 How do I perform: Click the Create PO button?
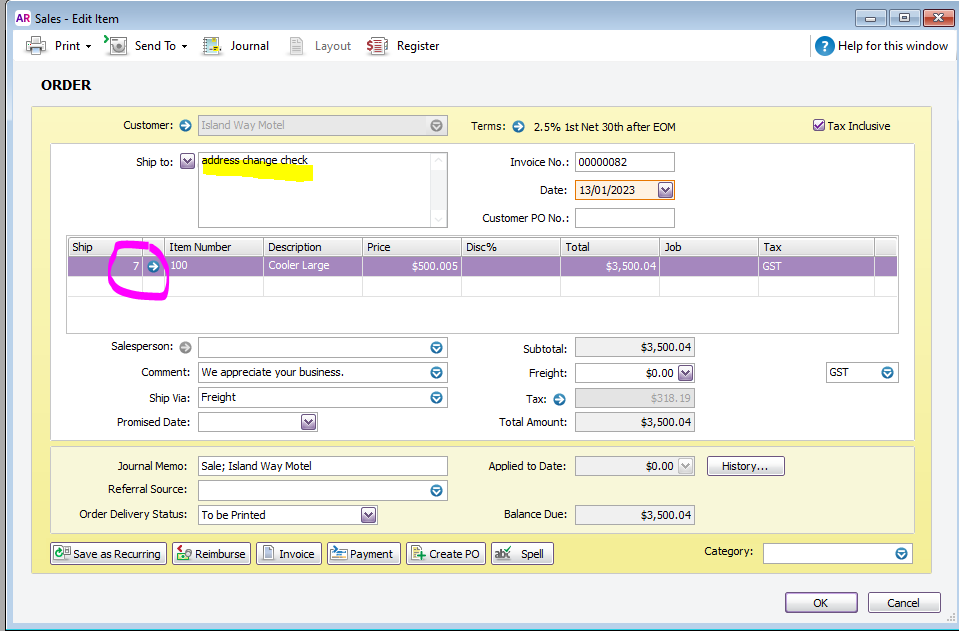point(445,554)
